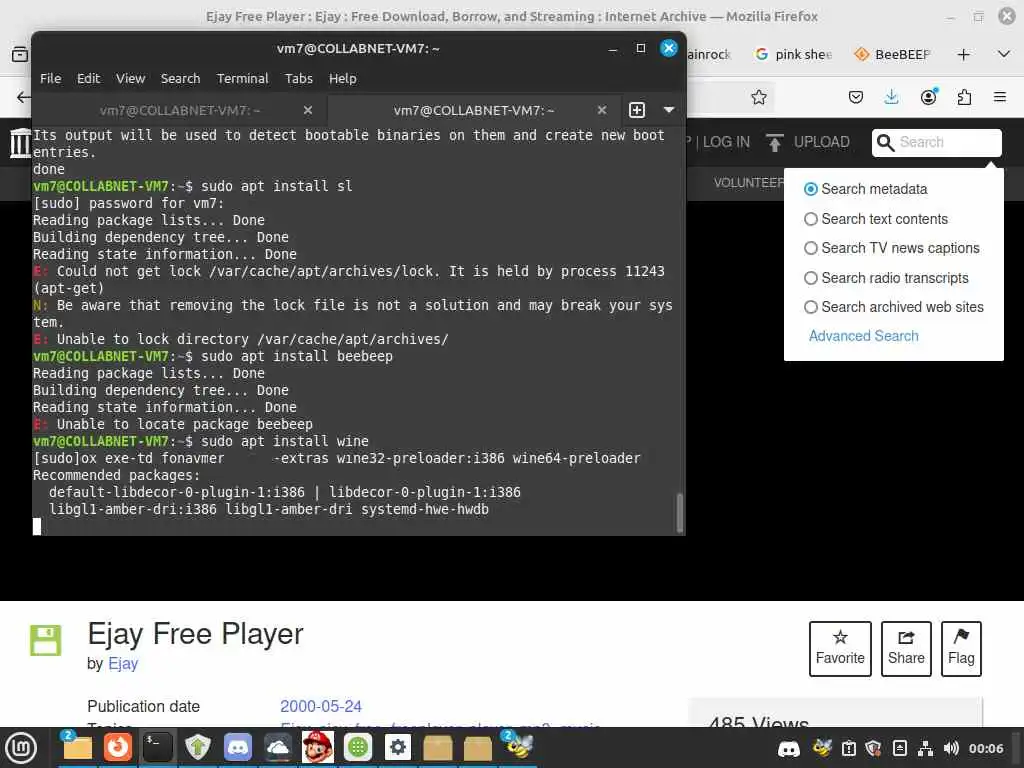This screenshot has height=768, width=1024.
Task: Open a new terminal tab with the plus icon
Action: point(637,110)
